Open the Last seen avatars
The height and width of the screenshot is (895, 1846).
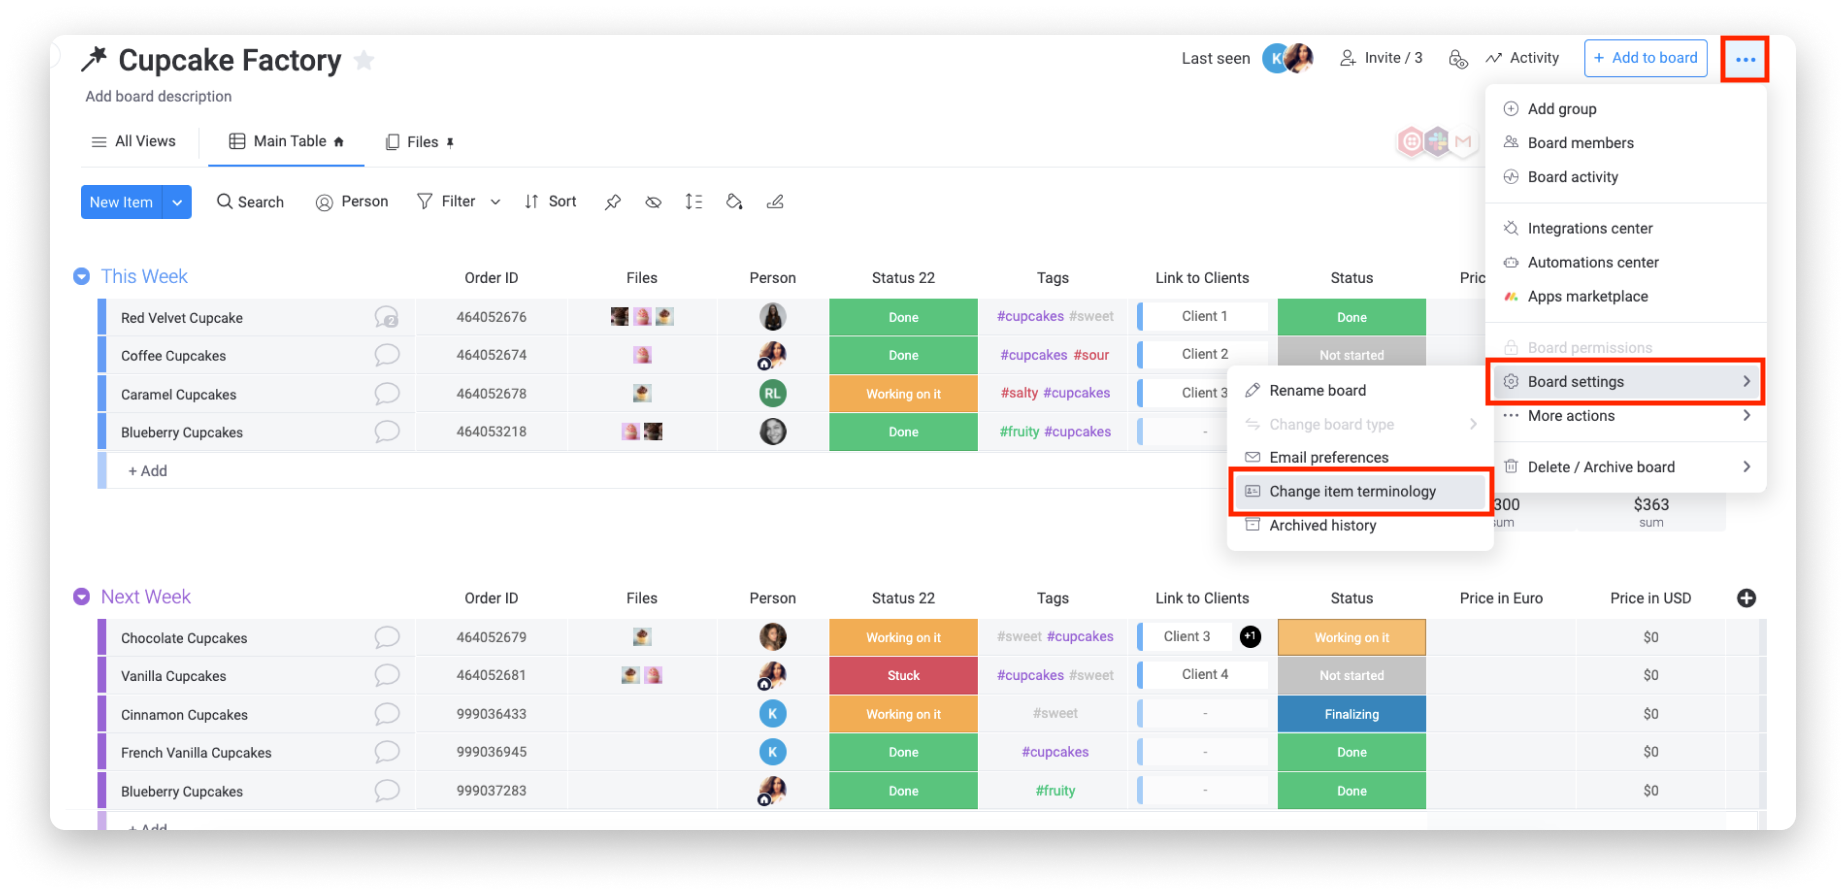[1288, 59]
